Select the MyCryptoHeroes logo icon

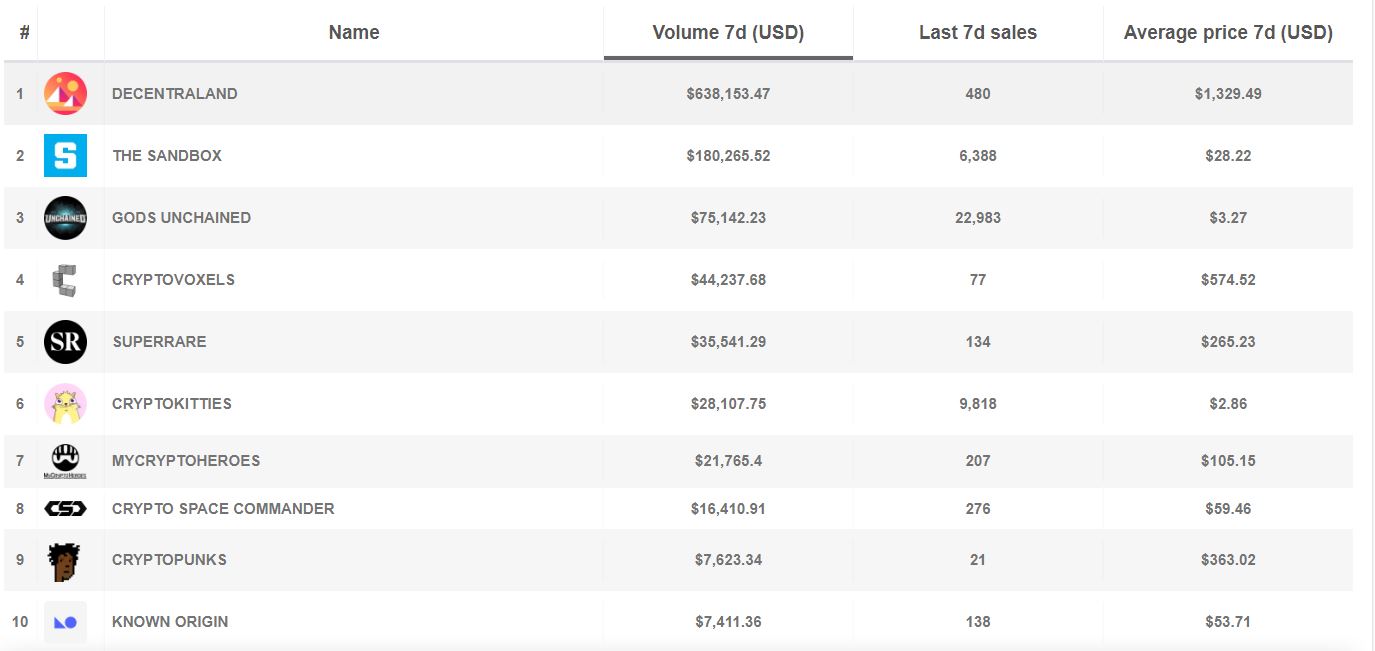(65, 461)
